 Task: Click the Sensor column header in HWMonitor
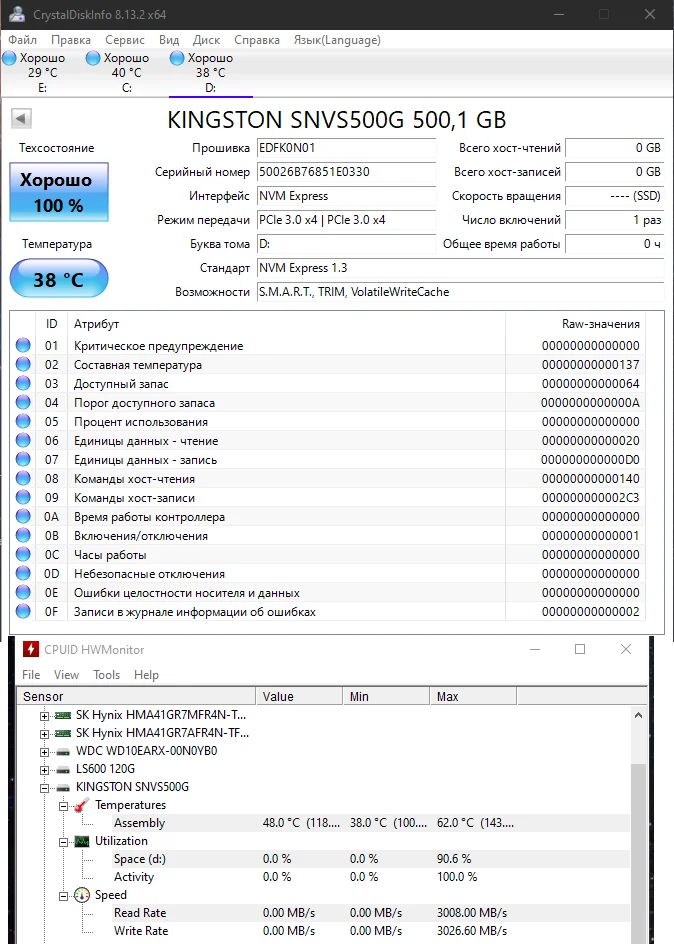[137, 697]
